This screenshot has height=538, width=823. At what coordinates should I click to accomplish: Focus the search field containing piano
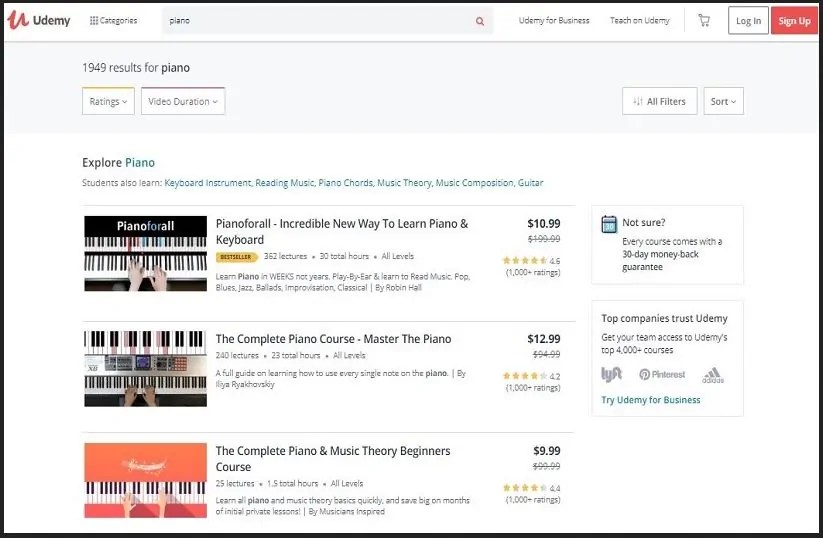point(328,21)
